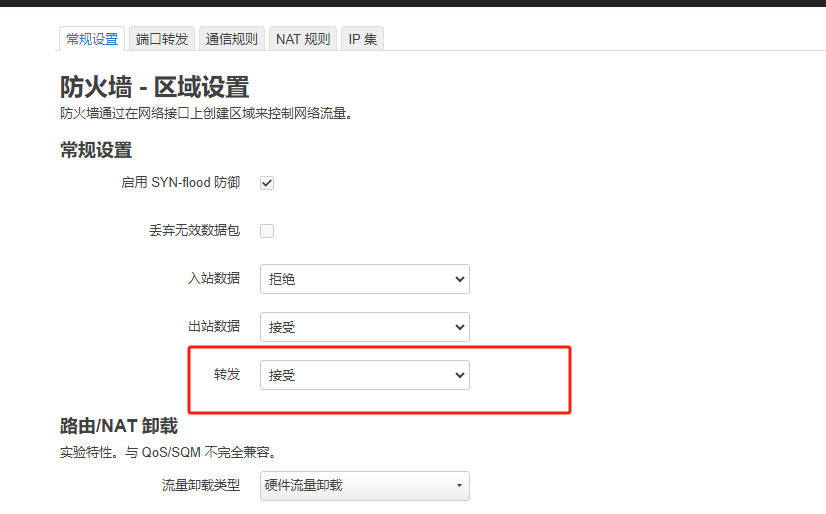Screen dimensions: 826x514
Task: Click the 转发 field label
Action: (x=227, y=375)
